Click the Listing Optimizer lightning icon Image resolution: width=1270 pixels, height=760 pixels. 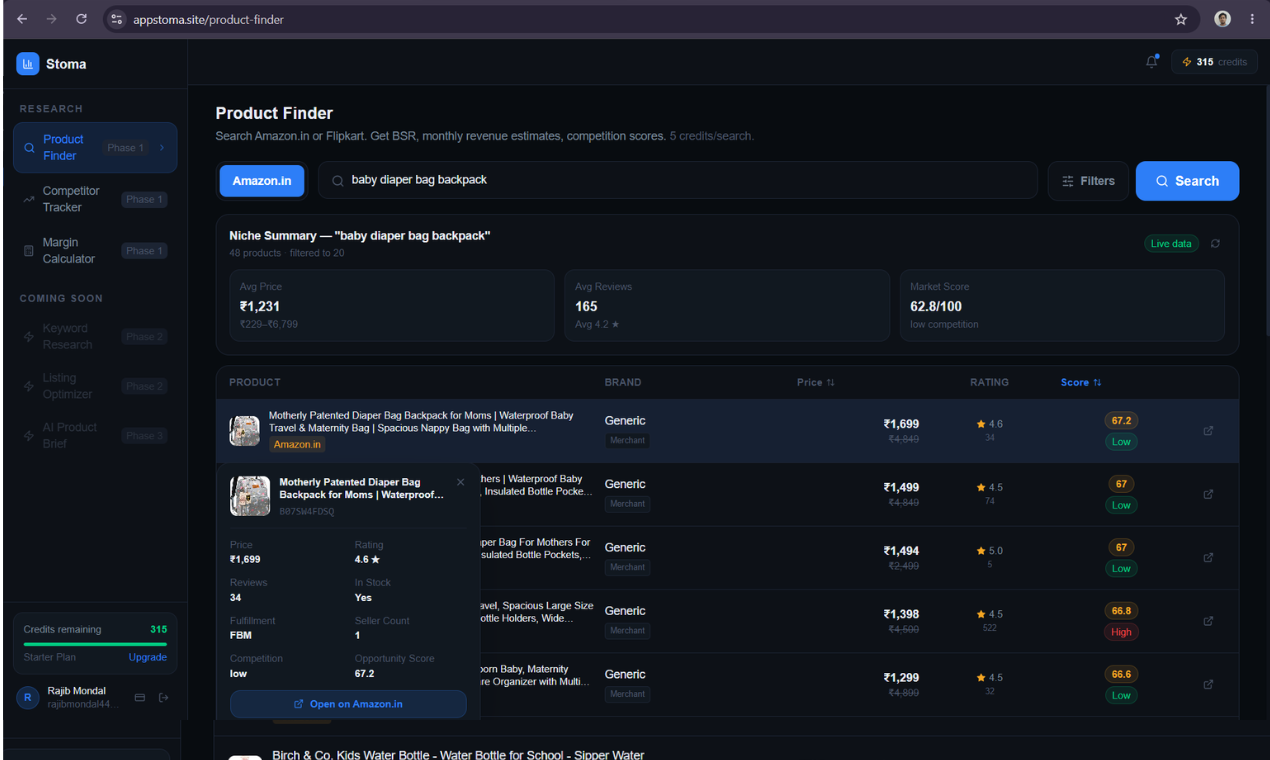pos(29,386)
